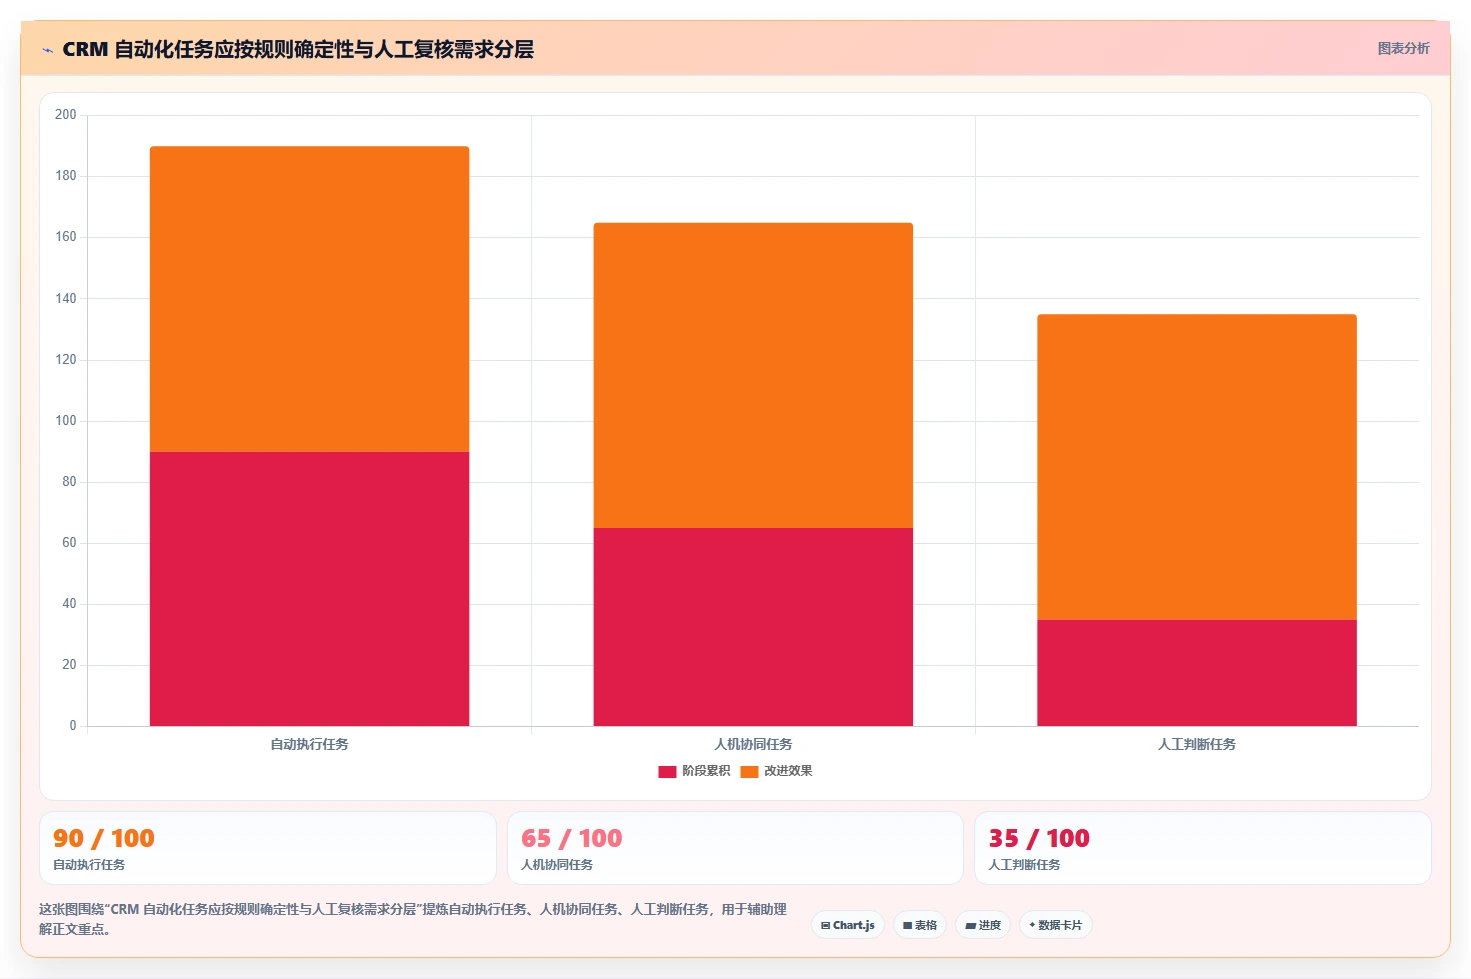Click the y-axis value 120
1471x979 pixels.
(66, 360)
